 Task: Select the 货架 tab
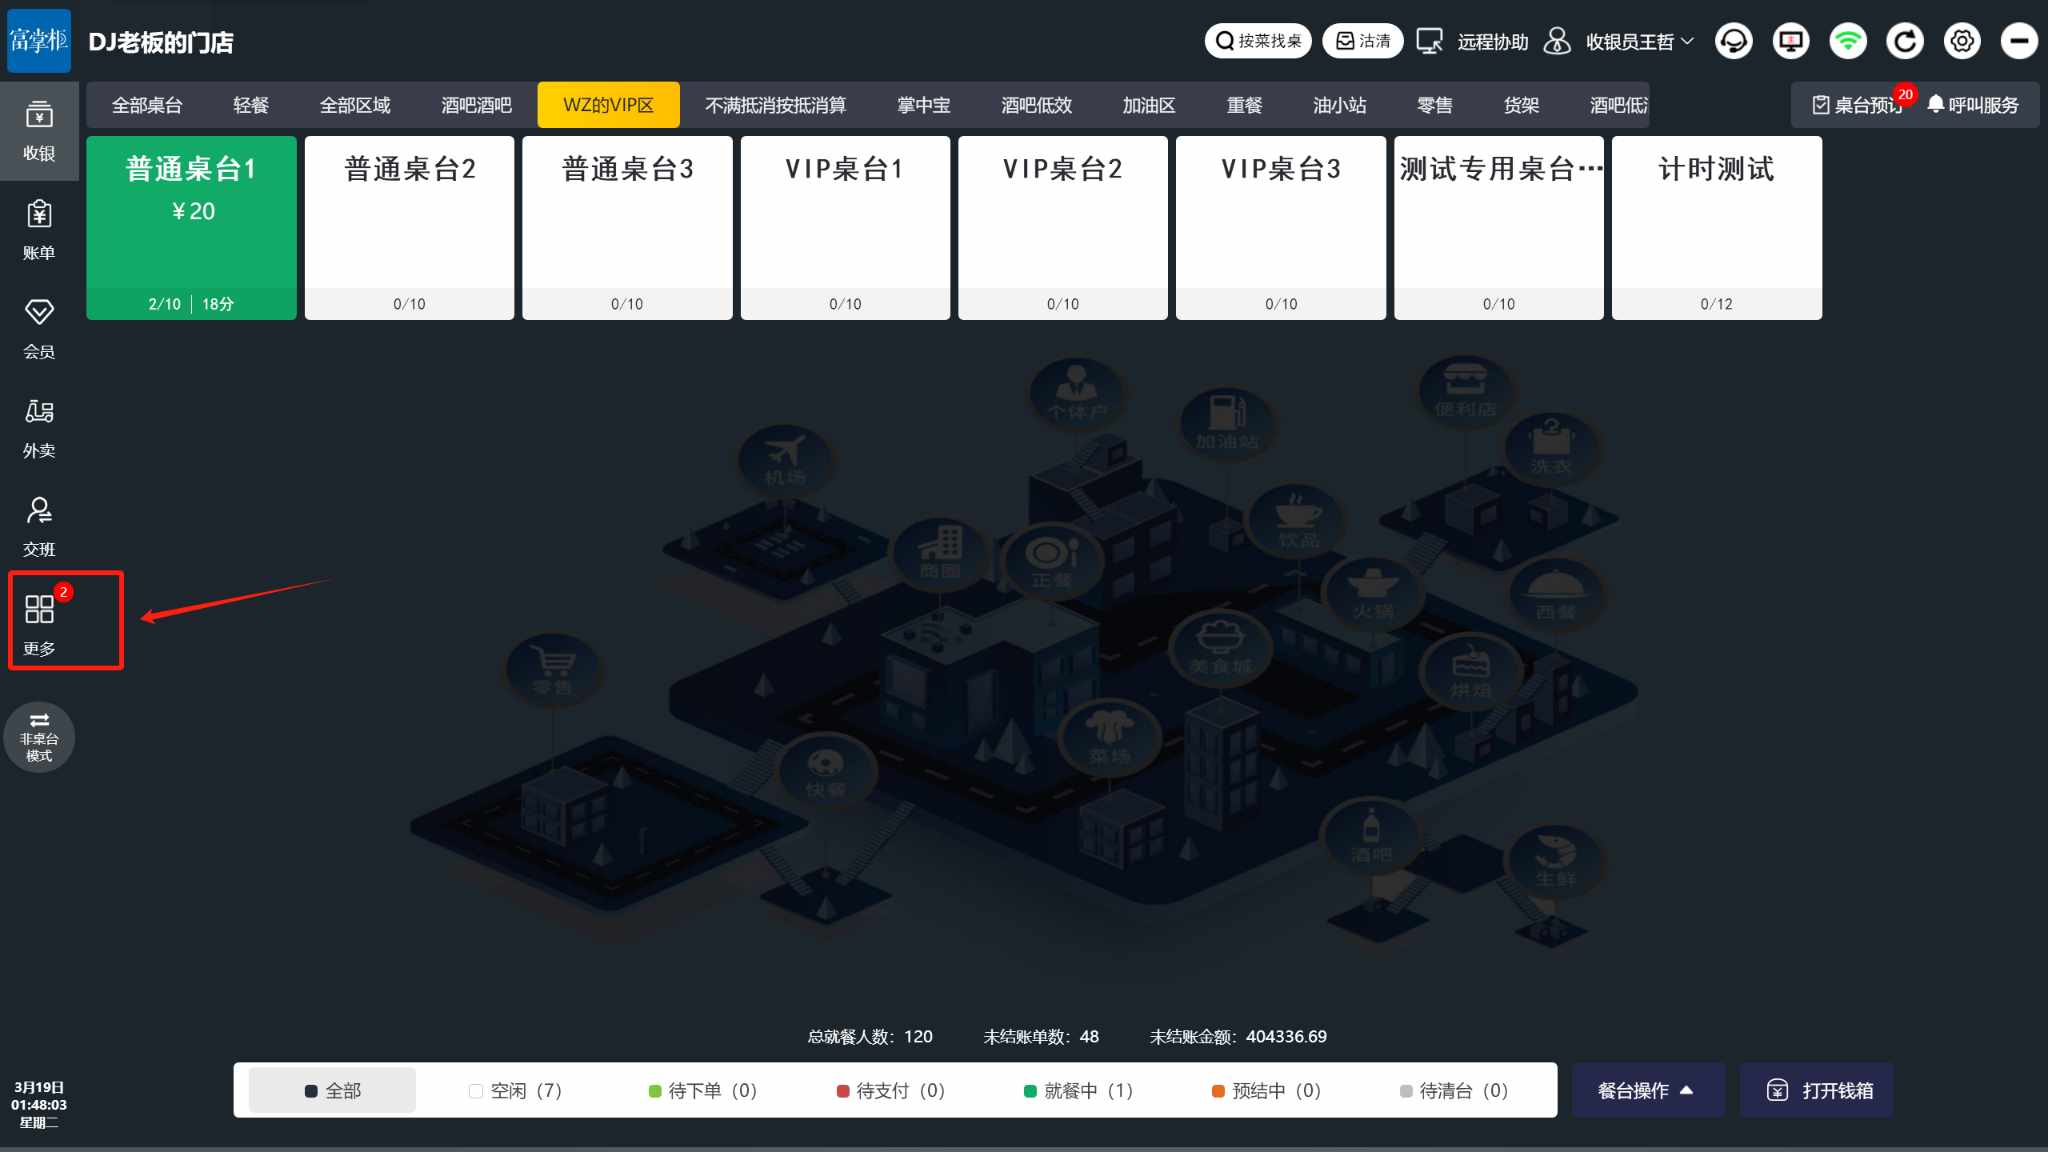1521,105
